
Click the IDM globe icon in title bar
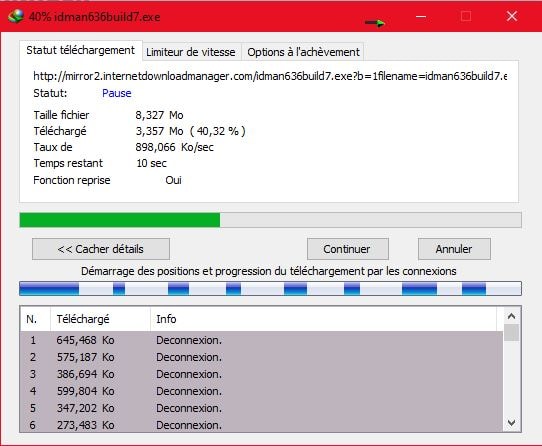16,16
